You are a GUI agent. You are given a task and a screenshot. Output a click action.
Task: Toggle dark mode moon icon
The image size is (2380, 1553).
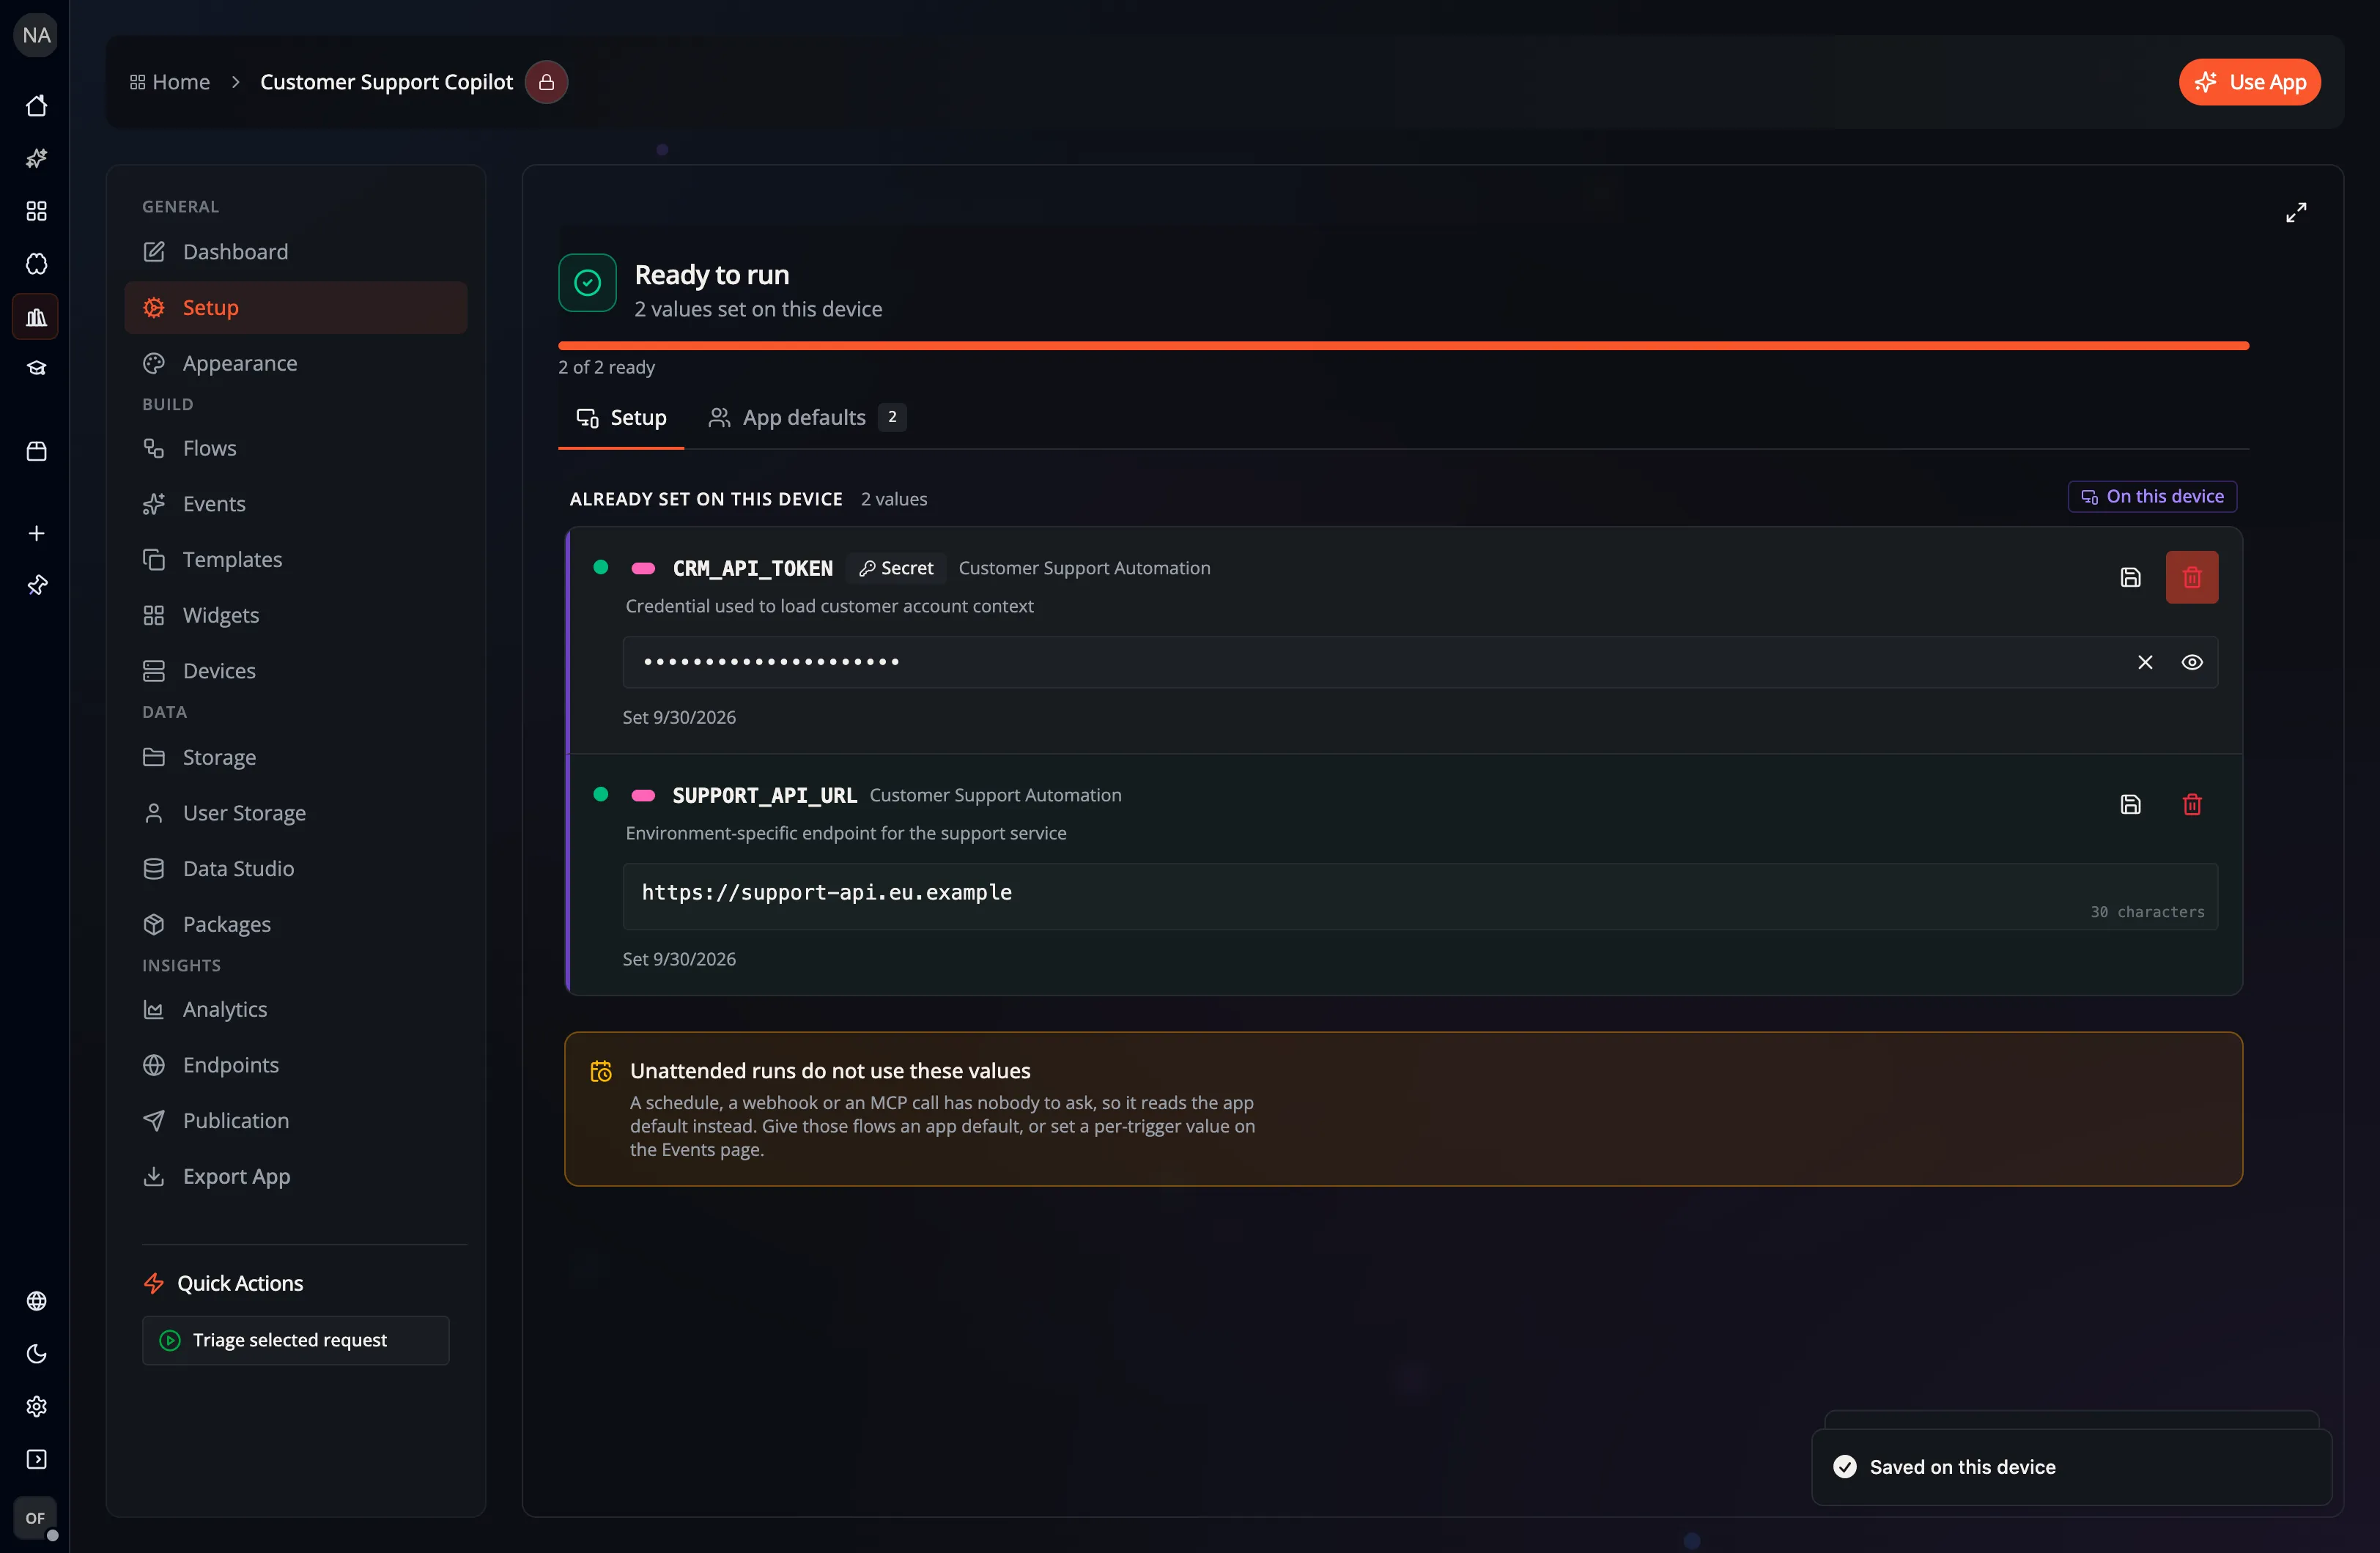(36, 1354)
